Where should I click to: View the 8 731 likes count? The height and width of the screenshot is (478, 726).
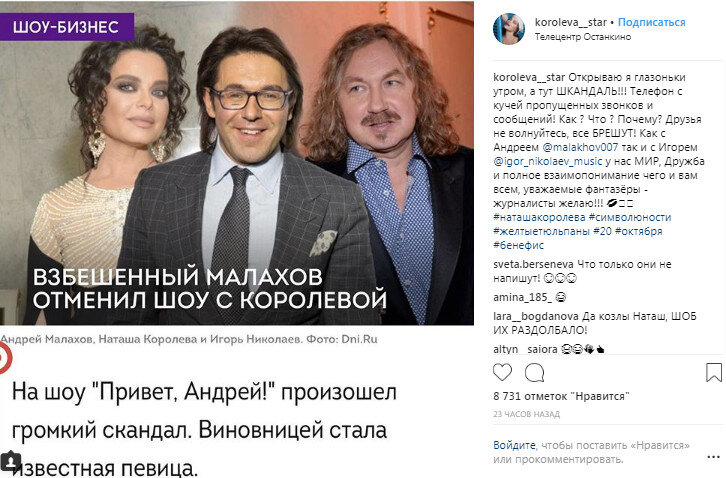click(561, 396)
